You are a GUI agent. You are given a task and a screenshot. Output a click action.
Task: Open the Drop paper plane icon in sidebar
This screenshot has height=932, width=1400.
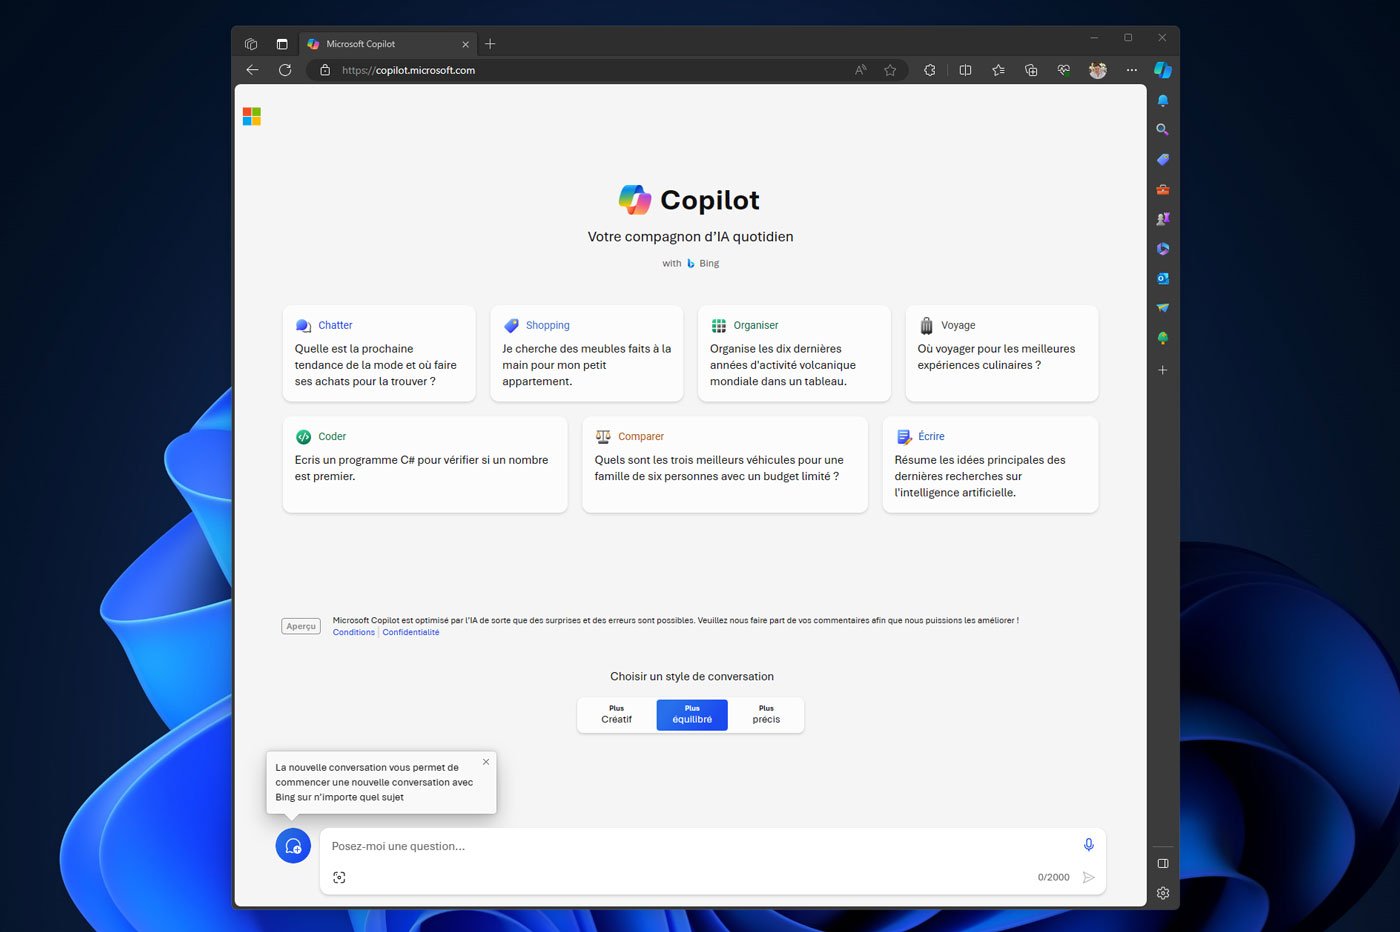1162,308
